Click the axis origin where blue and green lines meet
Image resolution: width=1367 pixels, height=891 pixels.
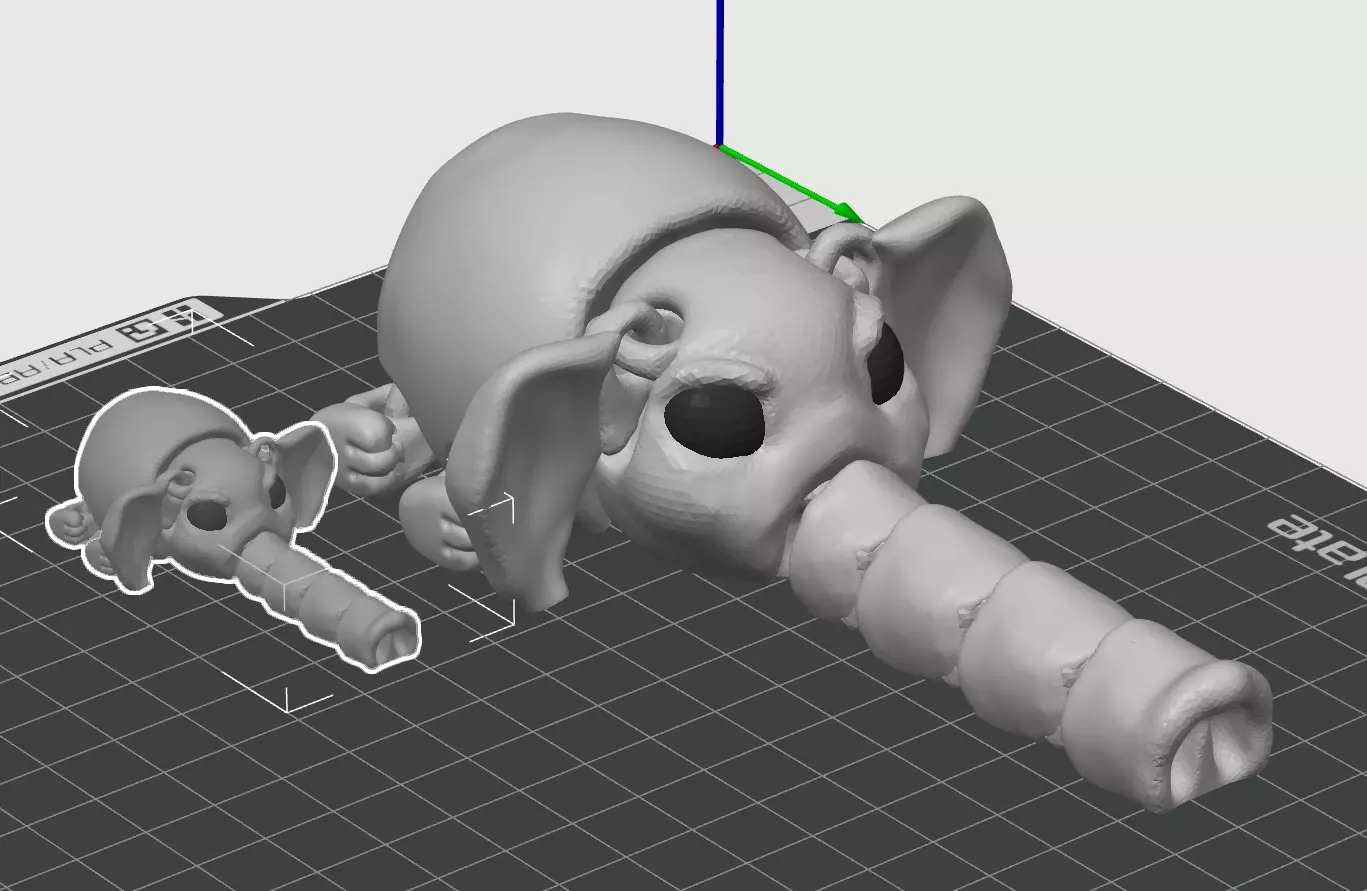(719, 147)
